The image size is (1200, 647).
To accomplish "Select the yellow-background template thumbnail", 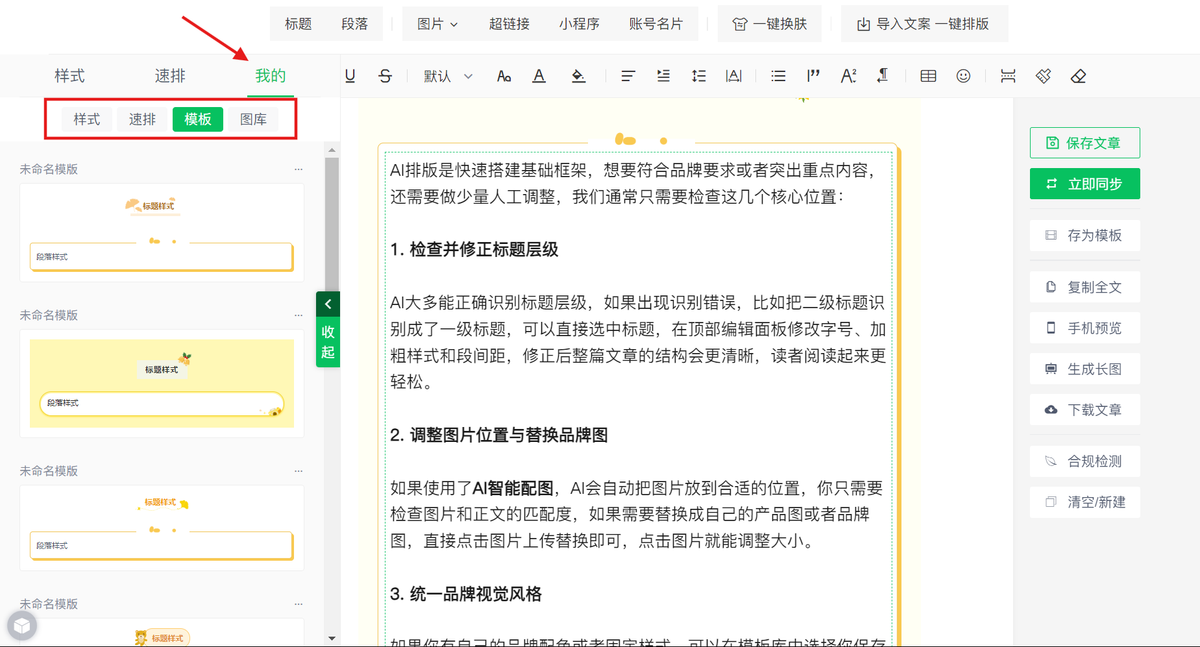I will pyautogui.click(x=162, y=383).
